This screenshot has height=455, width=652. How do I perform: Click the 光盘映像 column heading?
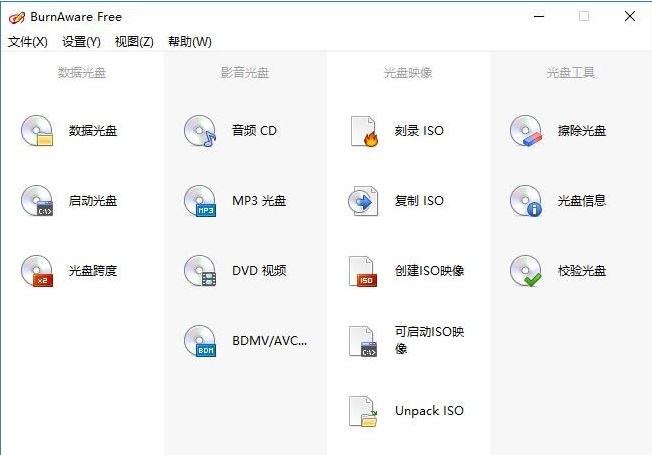point(408,73)
